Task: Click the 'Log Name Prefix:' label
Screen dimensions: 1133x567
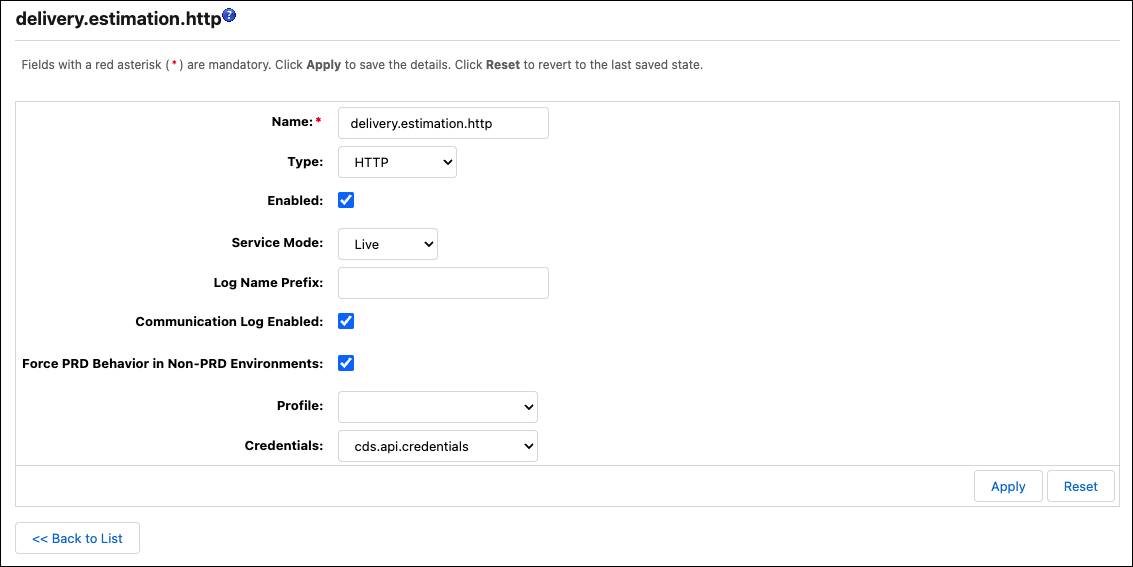Action: coord(268,282)
